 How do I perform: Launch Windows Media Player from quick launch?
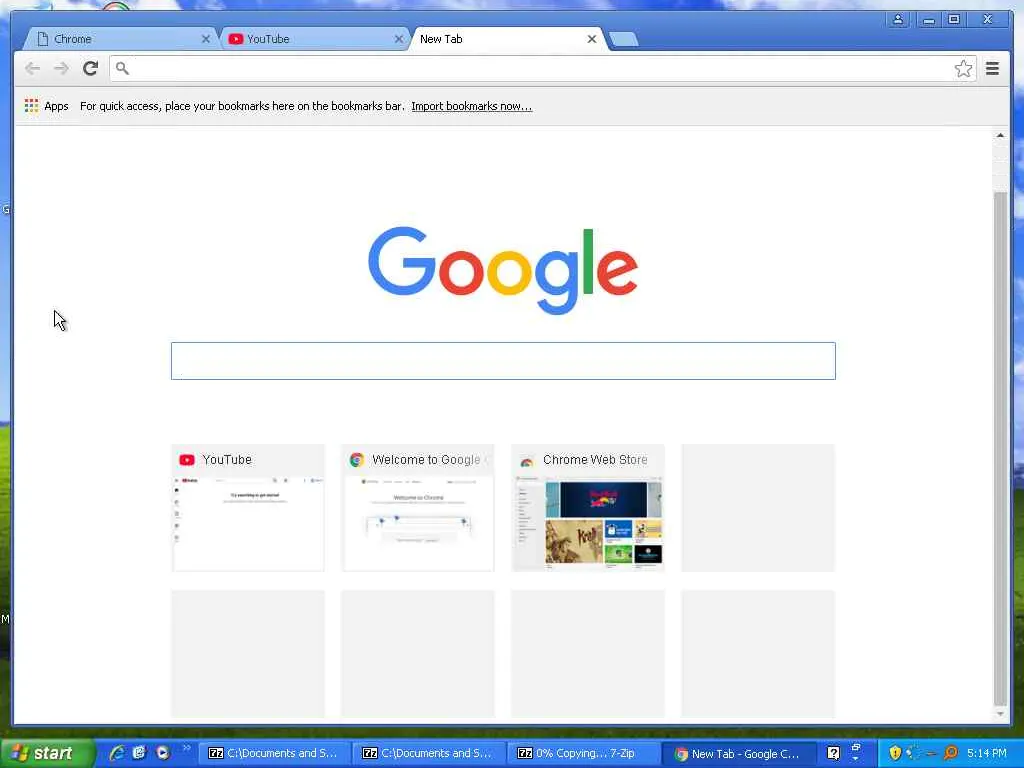pos(163,753)
